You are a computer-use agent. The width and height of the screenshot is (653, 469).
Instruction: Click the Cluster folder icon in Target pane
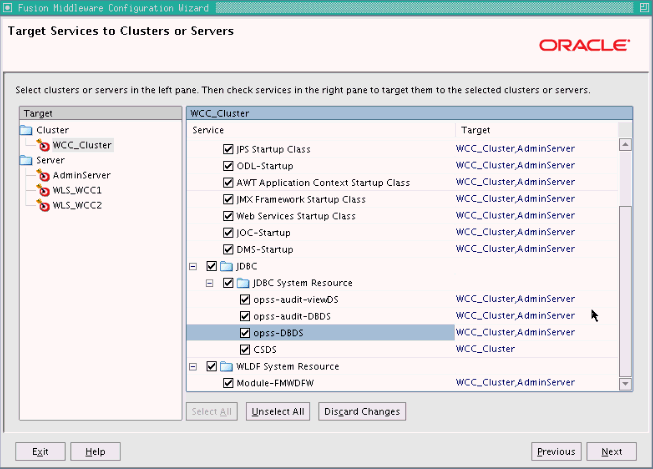click(x=26, y=130)
